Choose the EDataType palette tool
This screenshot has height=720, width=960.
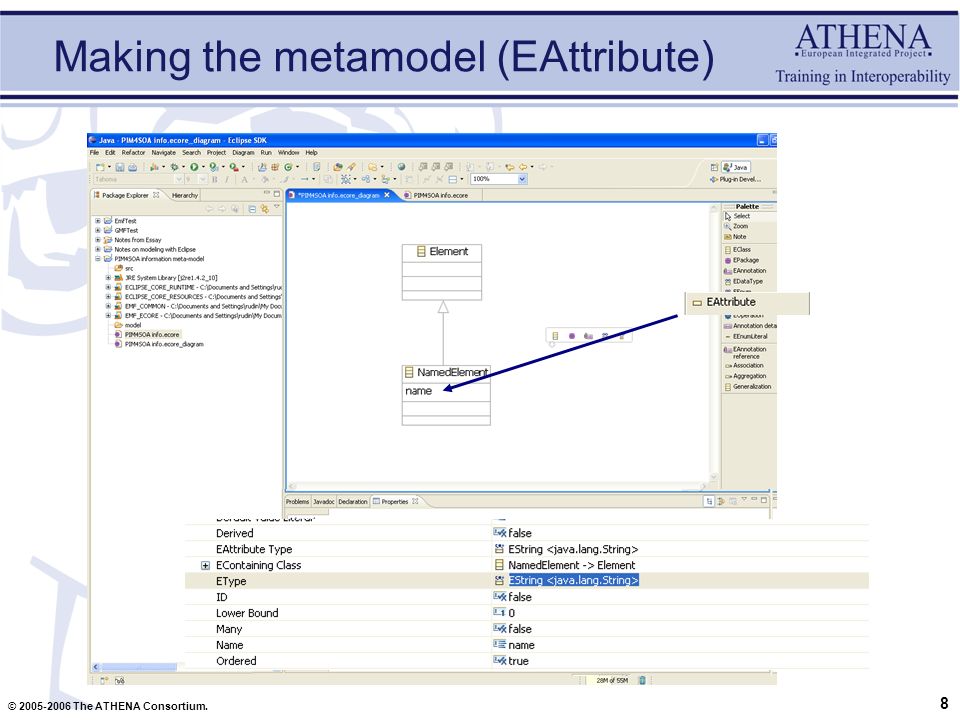tap(744, 282)
